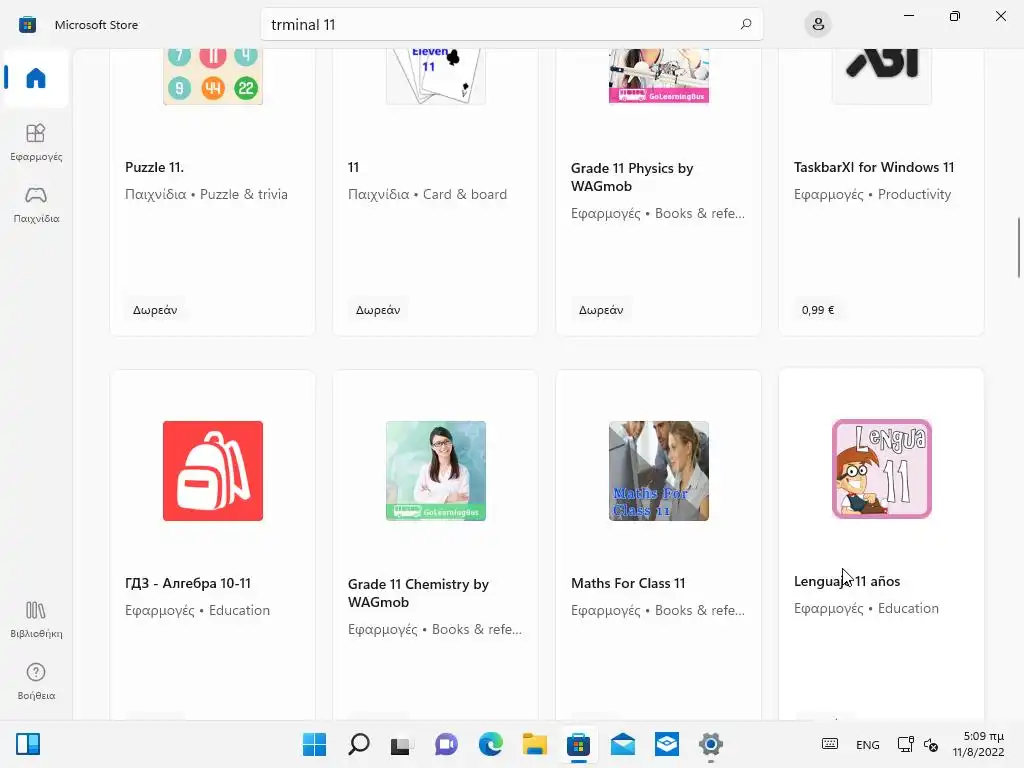The width and height of the screenshot is (1024, 768).
Task: Open the Βιβλιοθήκη (Library) section
Action: pos(36,619)
